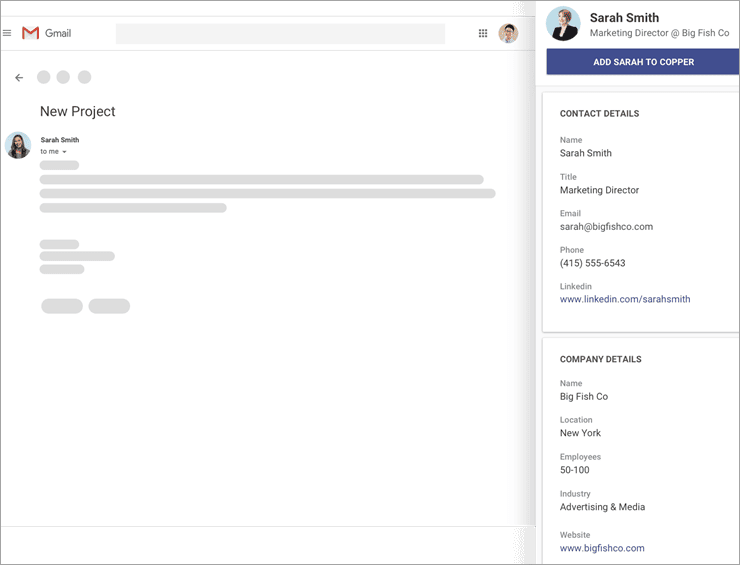This screenshot has width=740, height=565.
Task: Click the phone number (415) 555-6543
Action: coord(592,263)
